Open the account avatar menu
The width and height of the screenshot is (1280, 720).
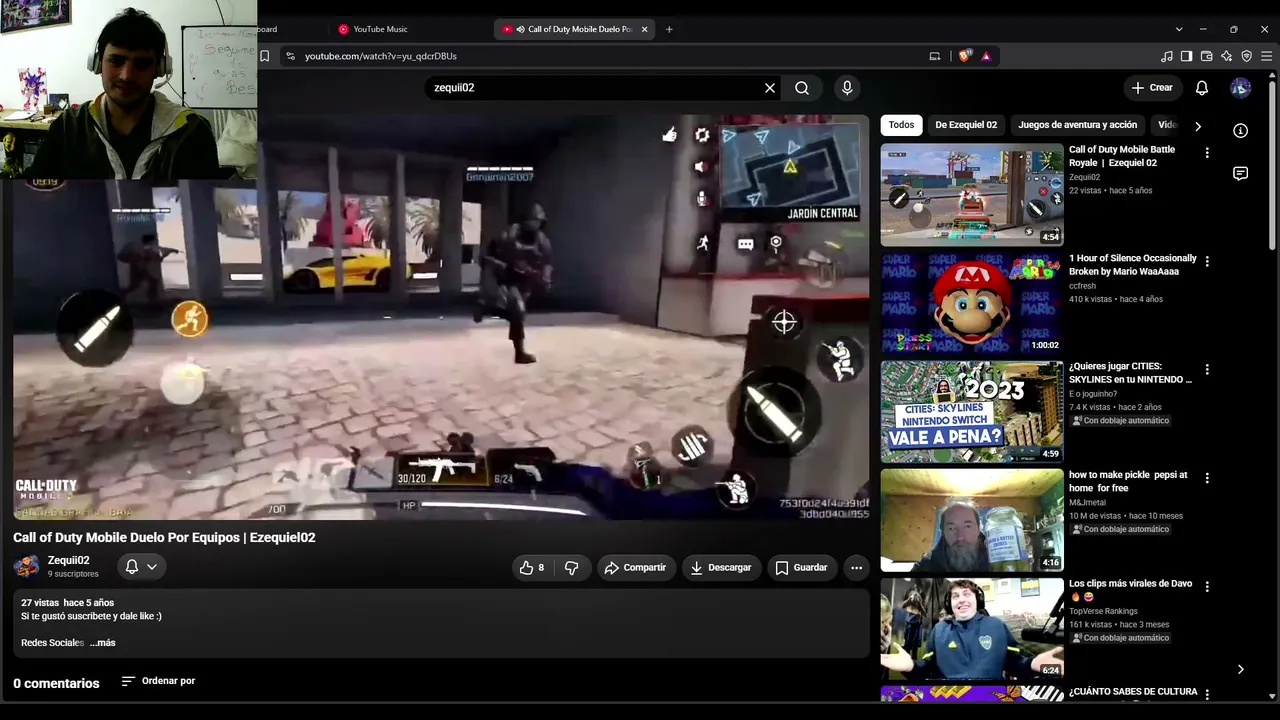pyautogui.click(x=1241, y=88)
